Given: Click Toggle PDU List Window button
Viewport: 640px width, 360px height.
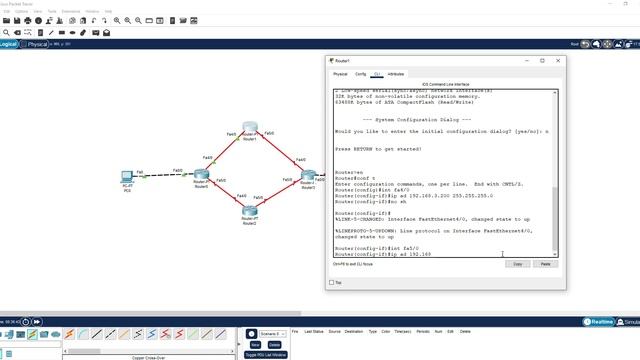Looking at the screenshot, I should coord(266,355).
